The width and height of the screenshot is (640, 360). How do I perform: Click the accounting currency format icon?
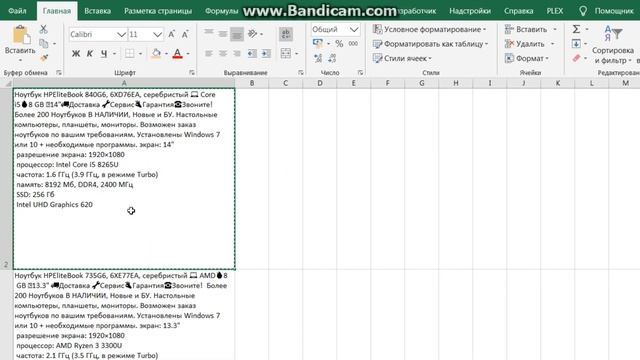318,43
